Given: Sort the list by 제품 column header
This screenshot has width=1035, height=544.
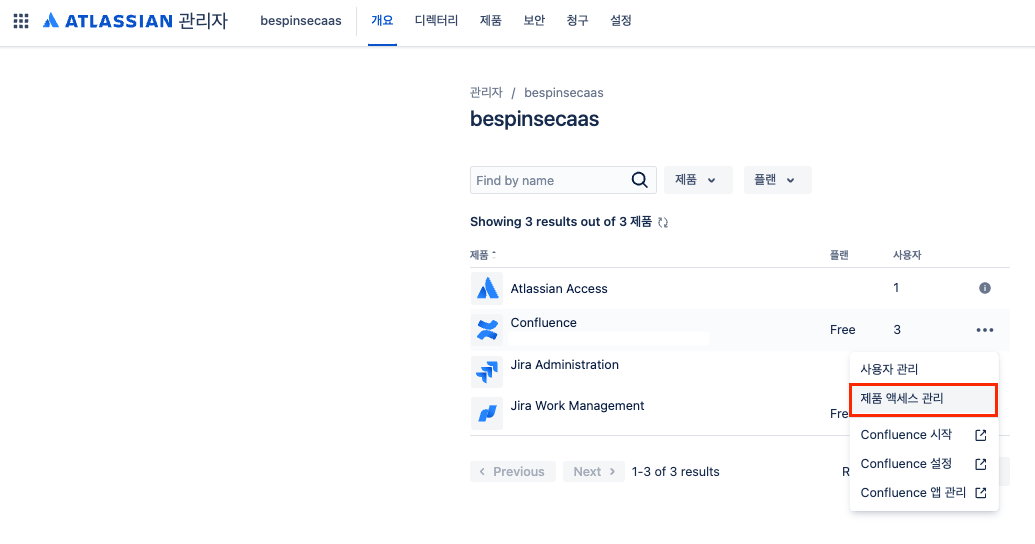Looking at the screenshot, I should click(x=482, y=255).
